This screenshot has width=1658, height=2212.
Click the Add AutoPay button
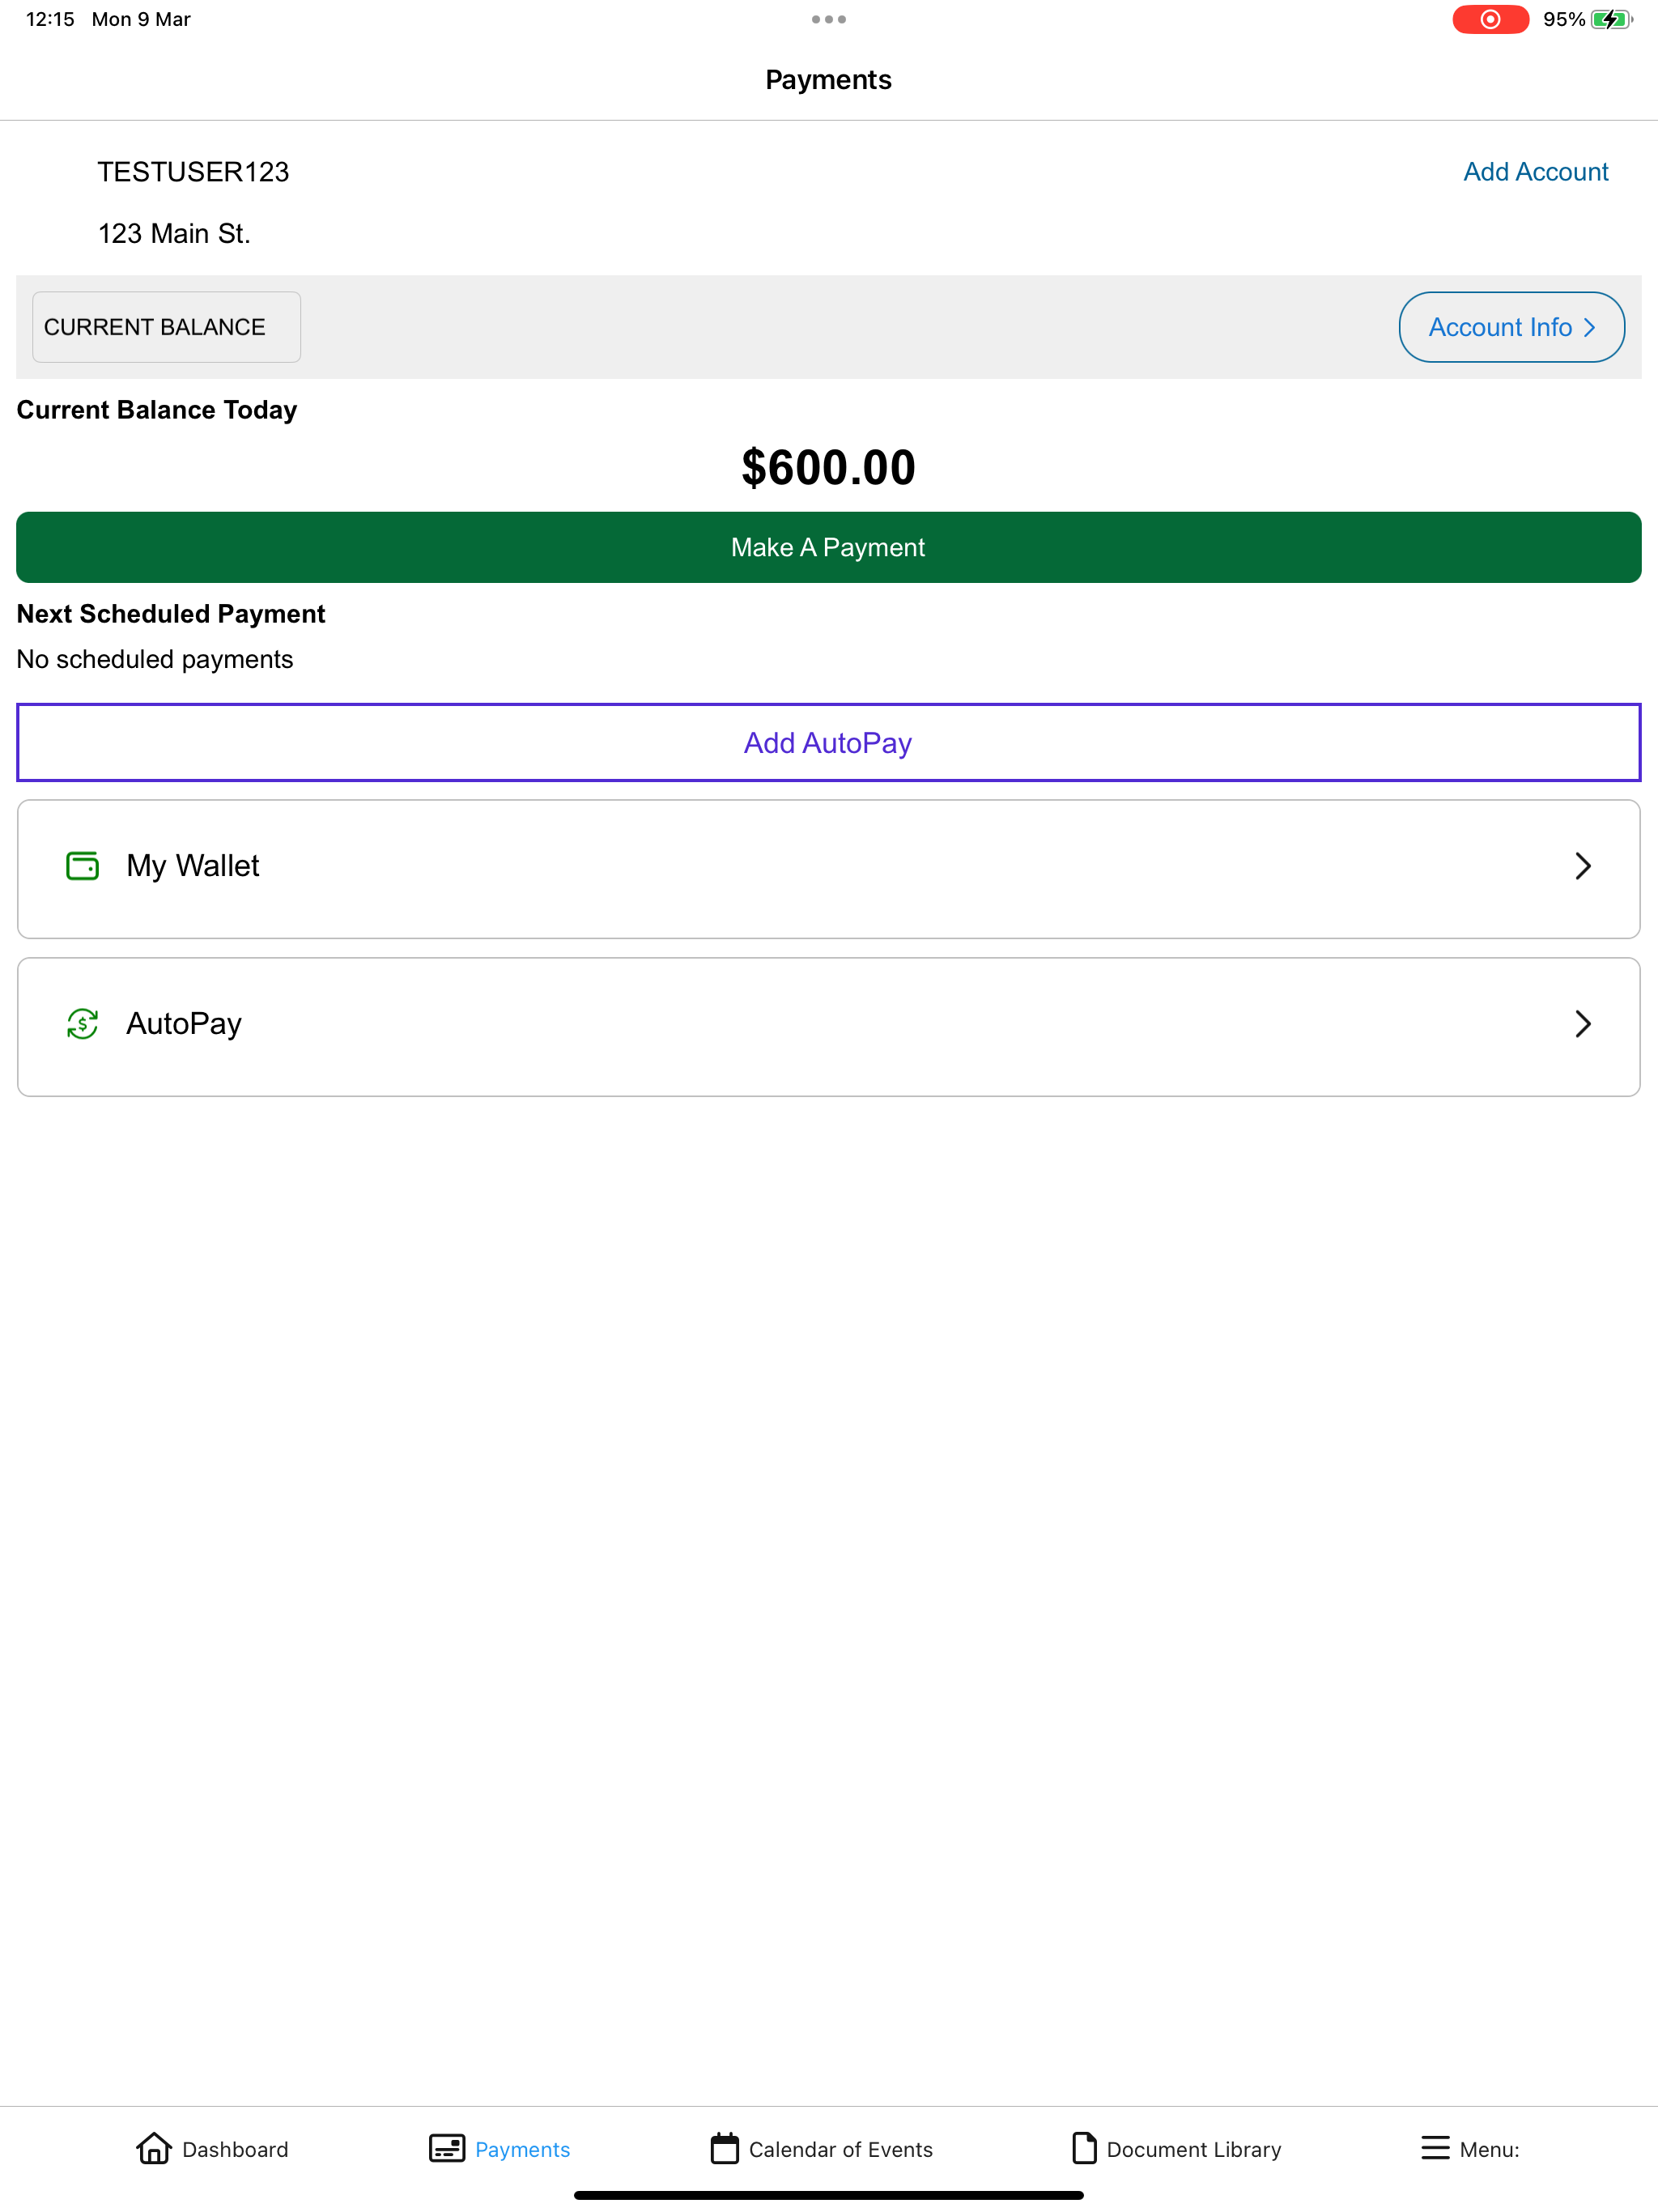pos(829,743)
